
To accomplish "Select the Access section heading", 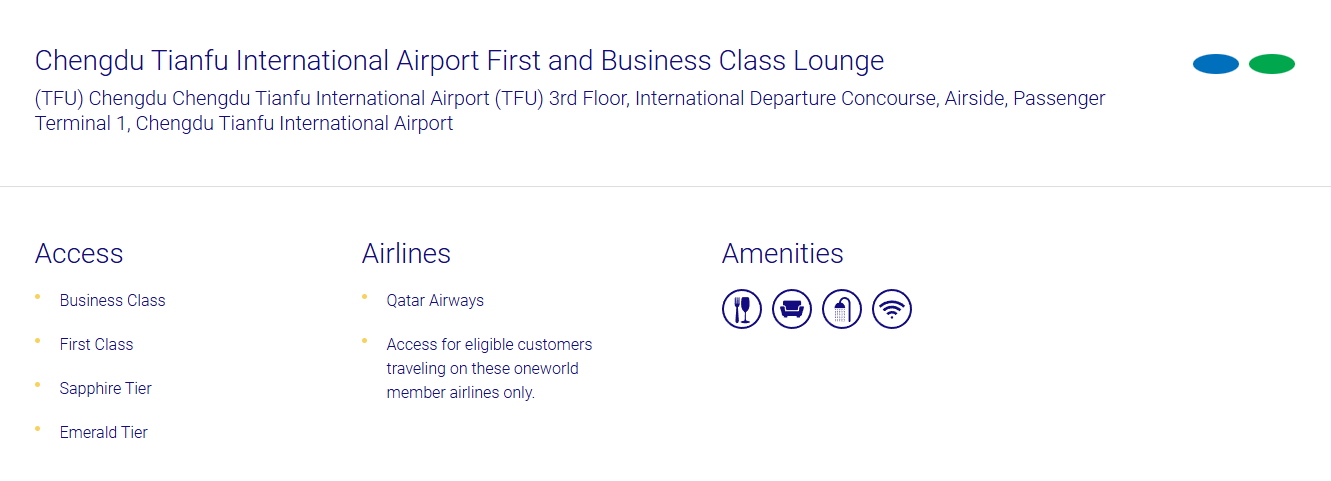I will [x=79, y=254].
